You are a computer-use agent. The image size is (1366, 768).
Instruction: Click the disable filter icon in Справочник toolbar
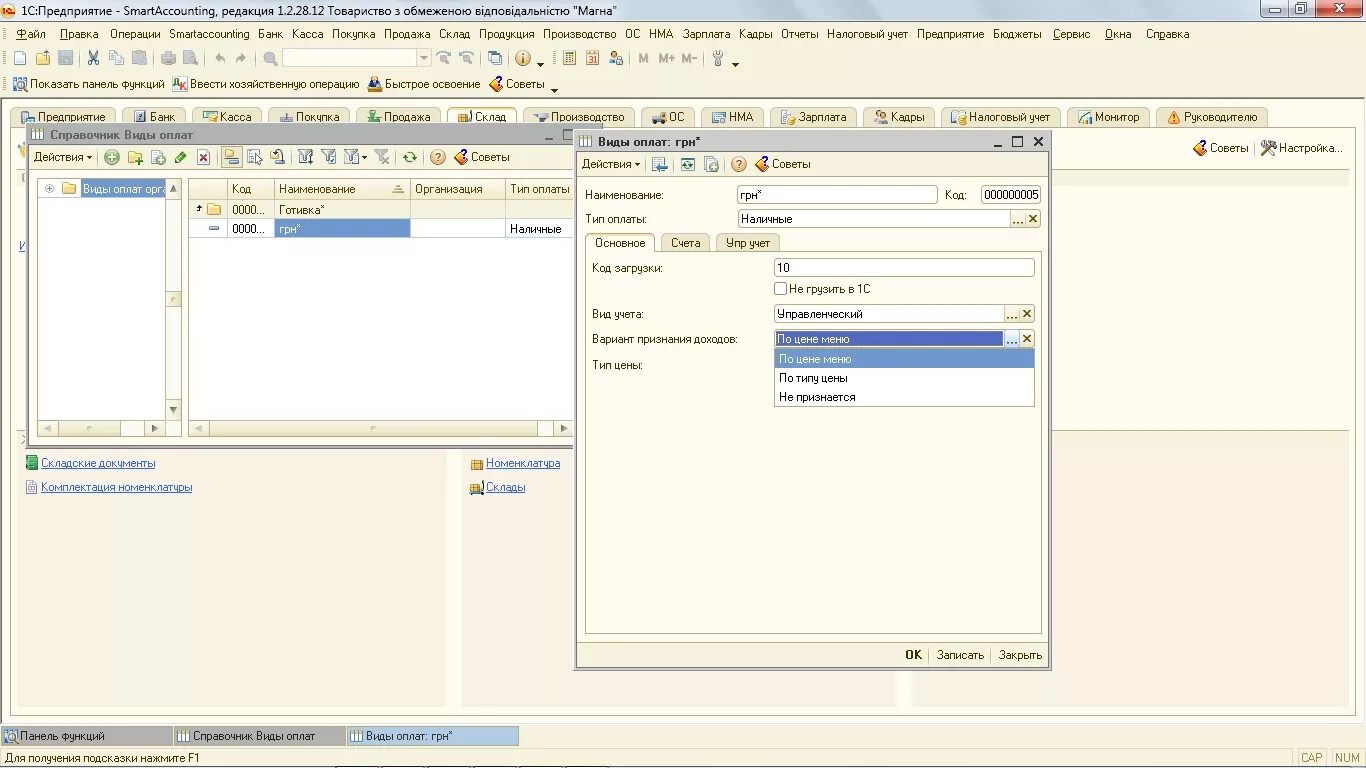point(381,157)
